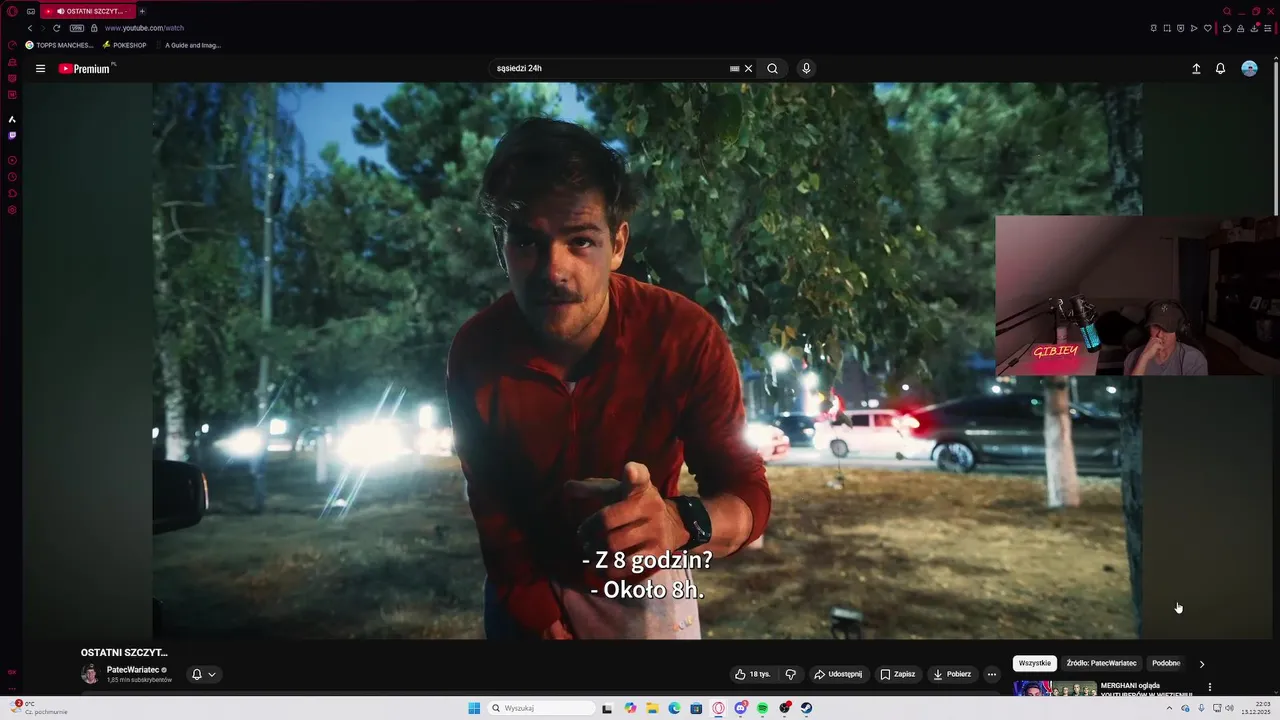Open Discord from the taskbar
Image resolution: width=1280 pixels, height=720 pixels.
point(740,708)
